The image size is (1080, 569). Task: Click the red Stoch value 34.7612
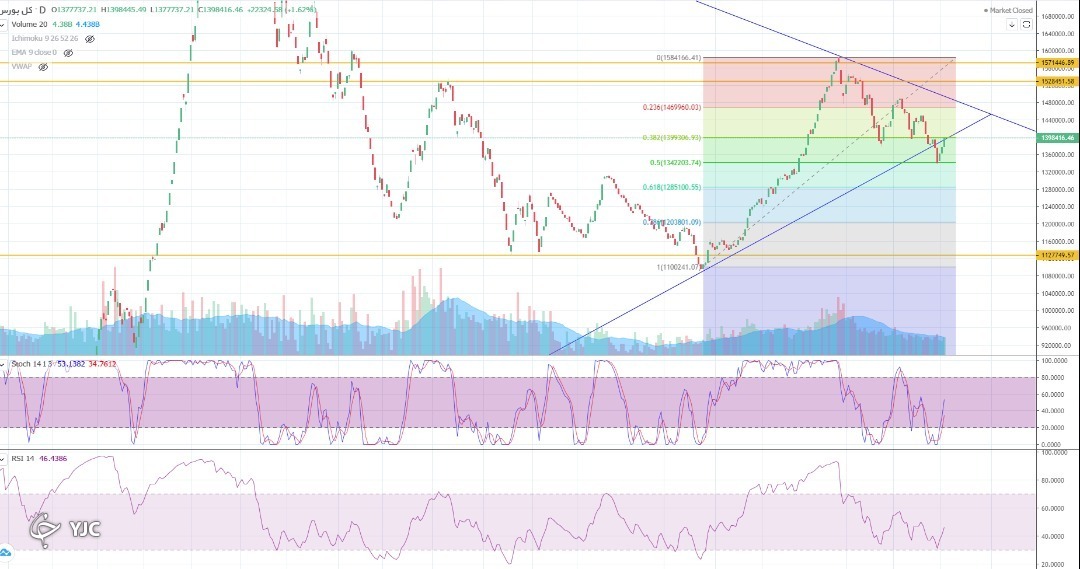(103, 364)
